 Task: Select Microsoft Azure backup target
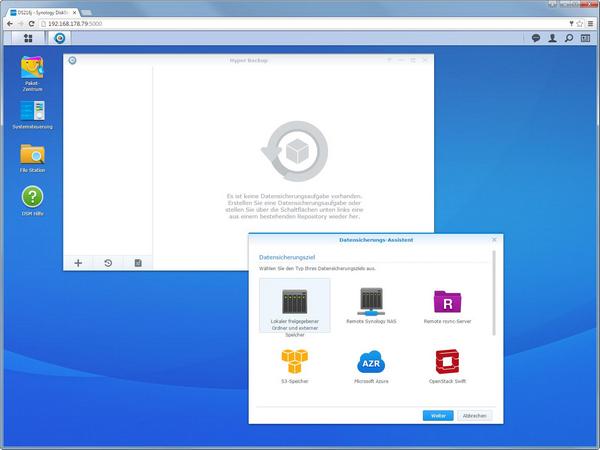(x=371, y=366)
